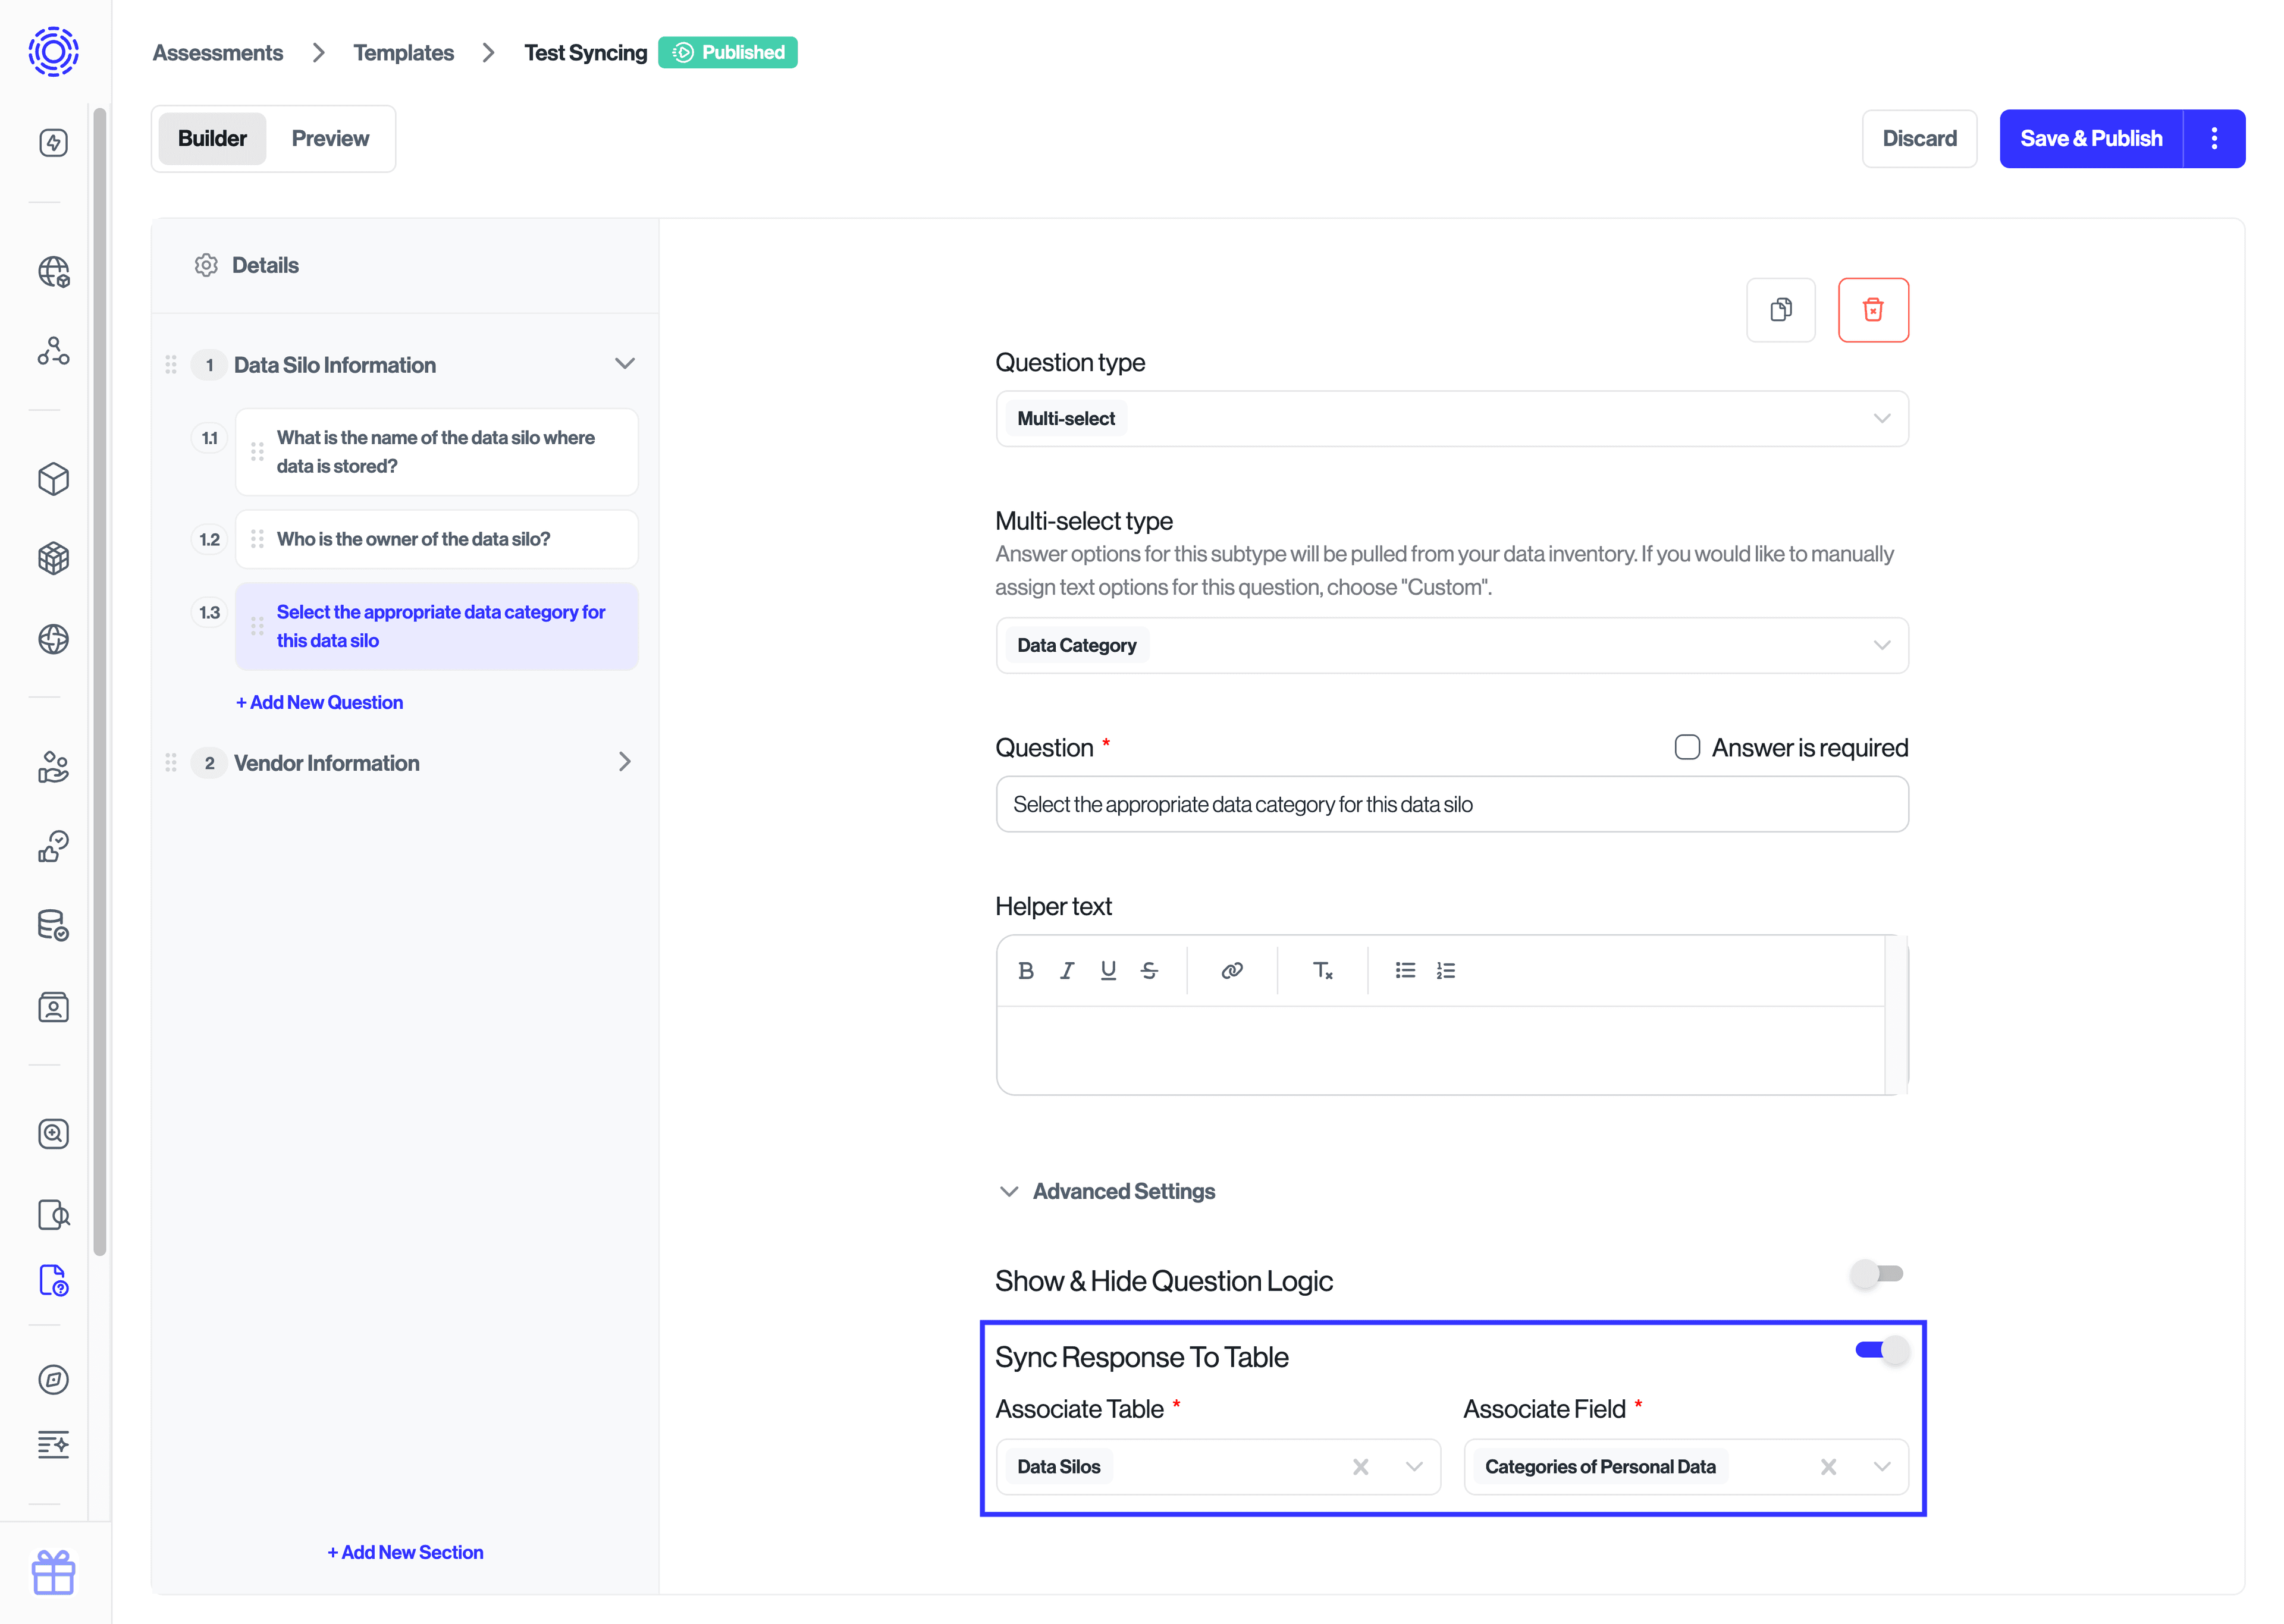2284x1624 pixels.
Task: Open the compass icon near the sidebar bottom
Action: 53,1380
